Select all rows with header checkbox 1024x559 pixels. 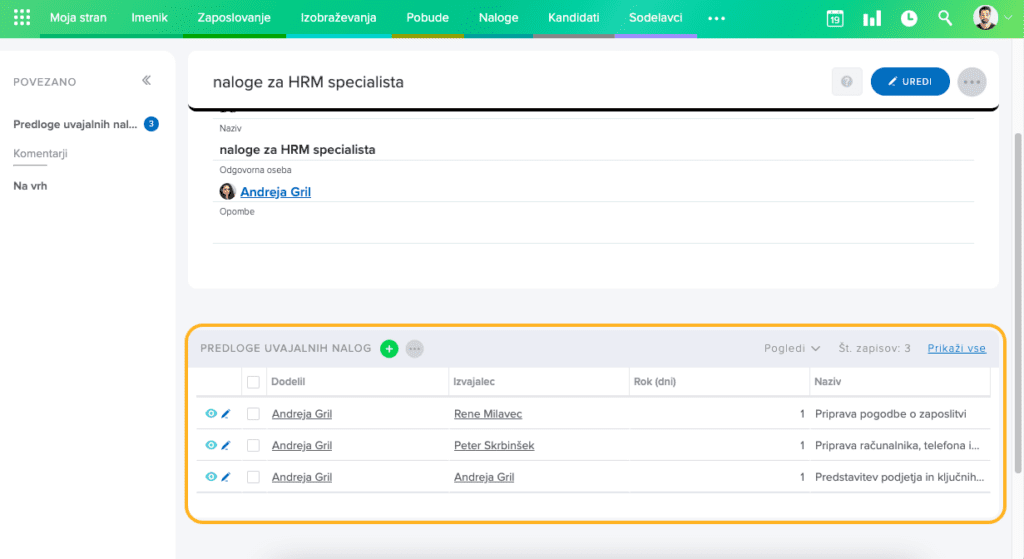pyautogui.click(x=253, y=382)
